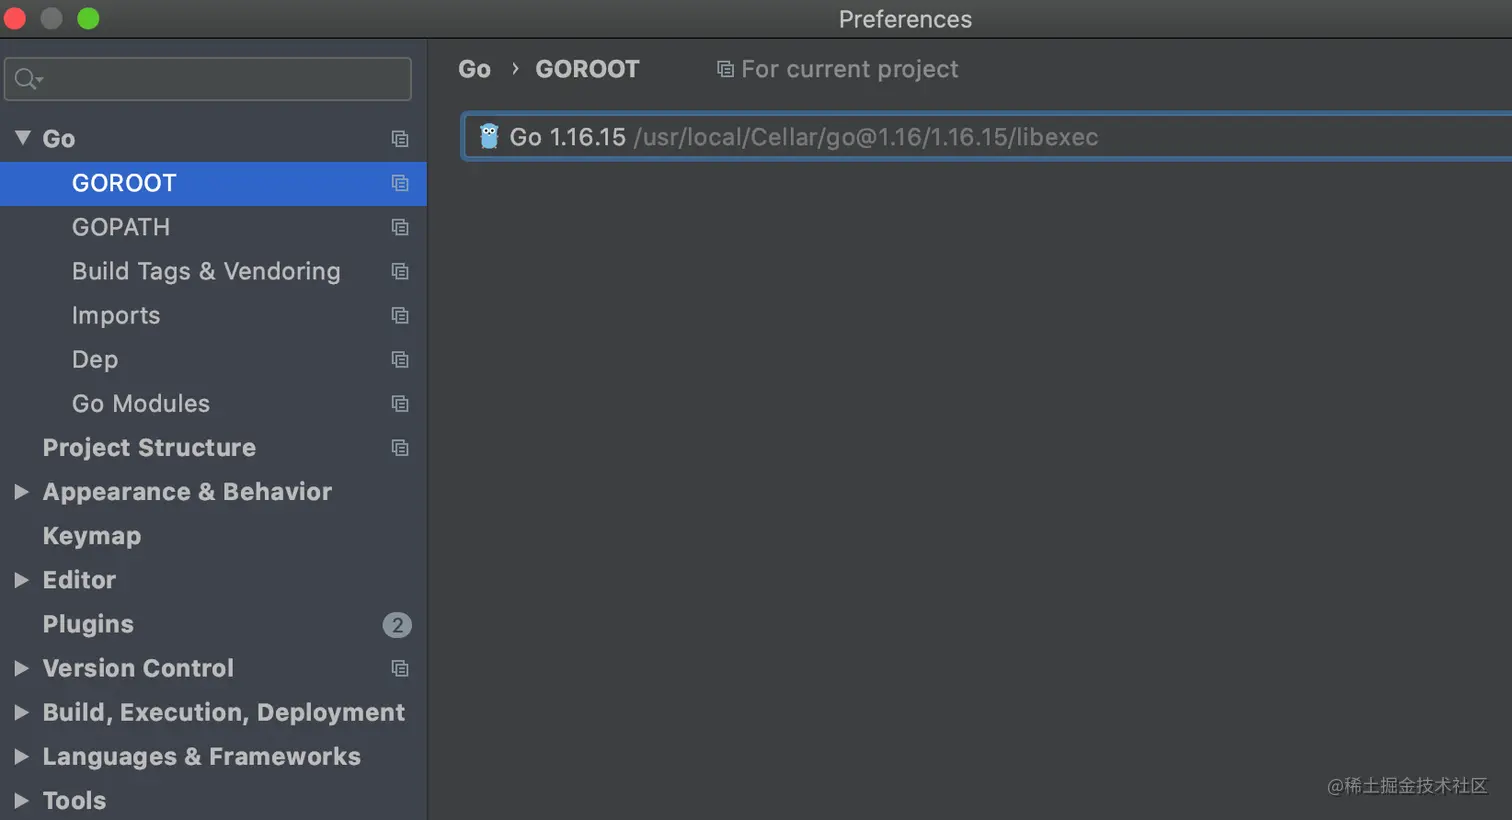Image resolution: width=1512 pixels, height=820 pixels.
Task: Click the Go gopher SDK icon
Action: click(x=489, y=137)
